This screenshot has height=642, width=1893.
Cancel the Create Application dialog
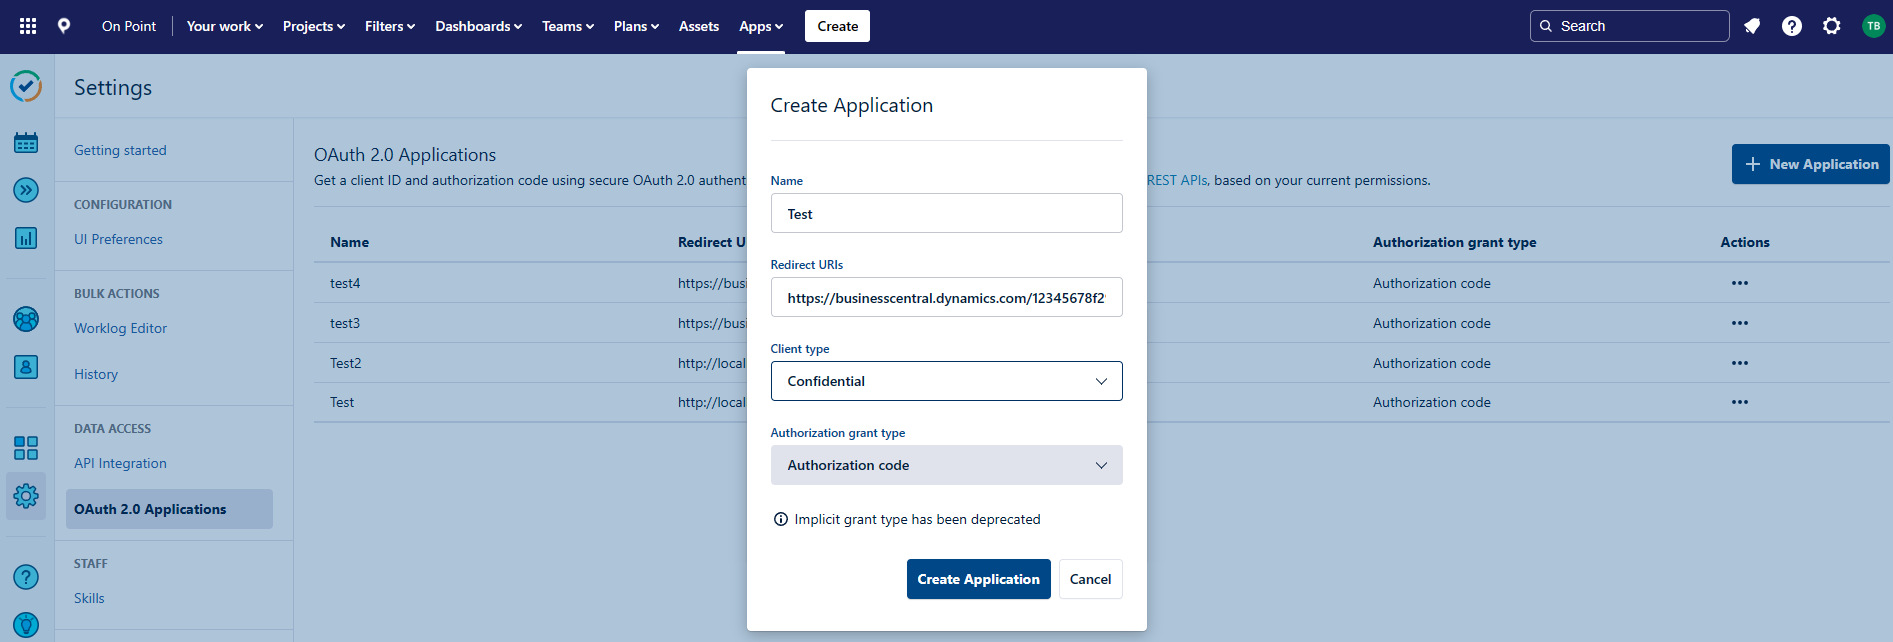(1090, 579)
